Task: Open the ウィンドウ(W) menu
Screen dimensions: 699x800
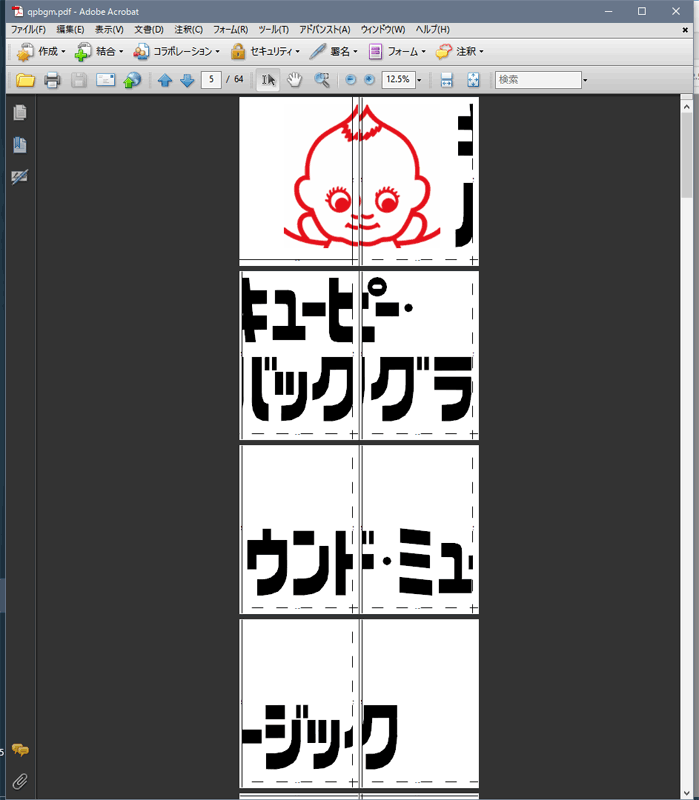Action: (383, 30)
